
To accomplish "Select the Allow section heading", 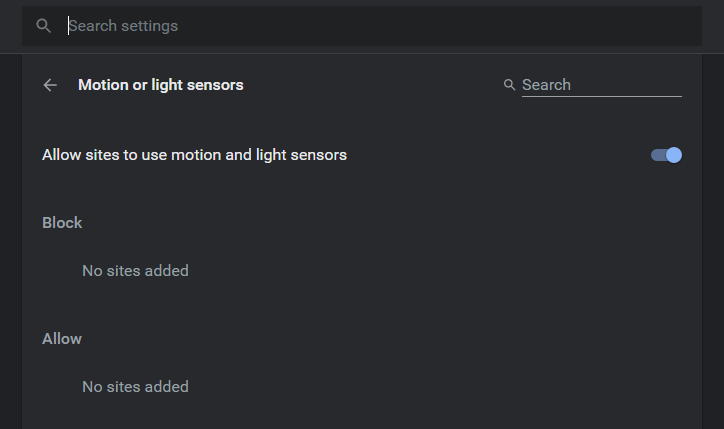I will pos(62,339).
